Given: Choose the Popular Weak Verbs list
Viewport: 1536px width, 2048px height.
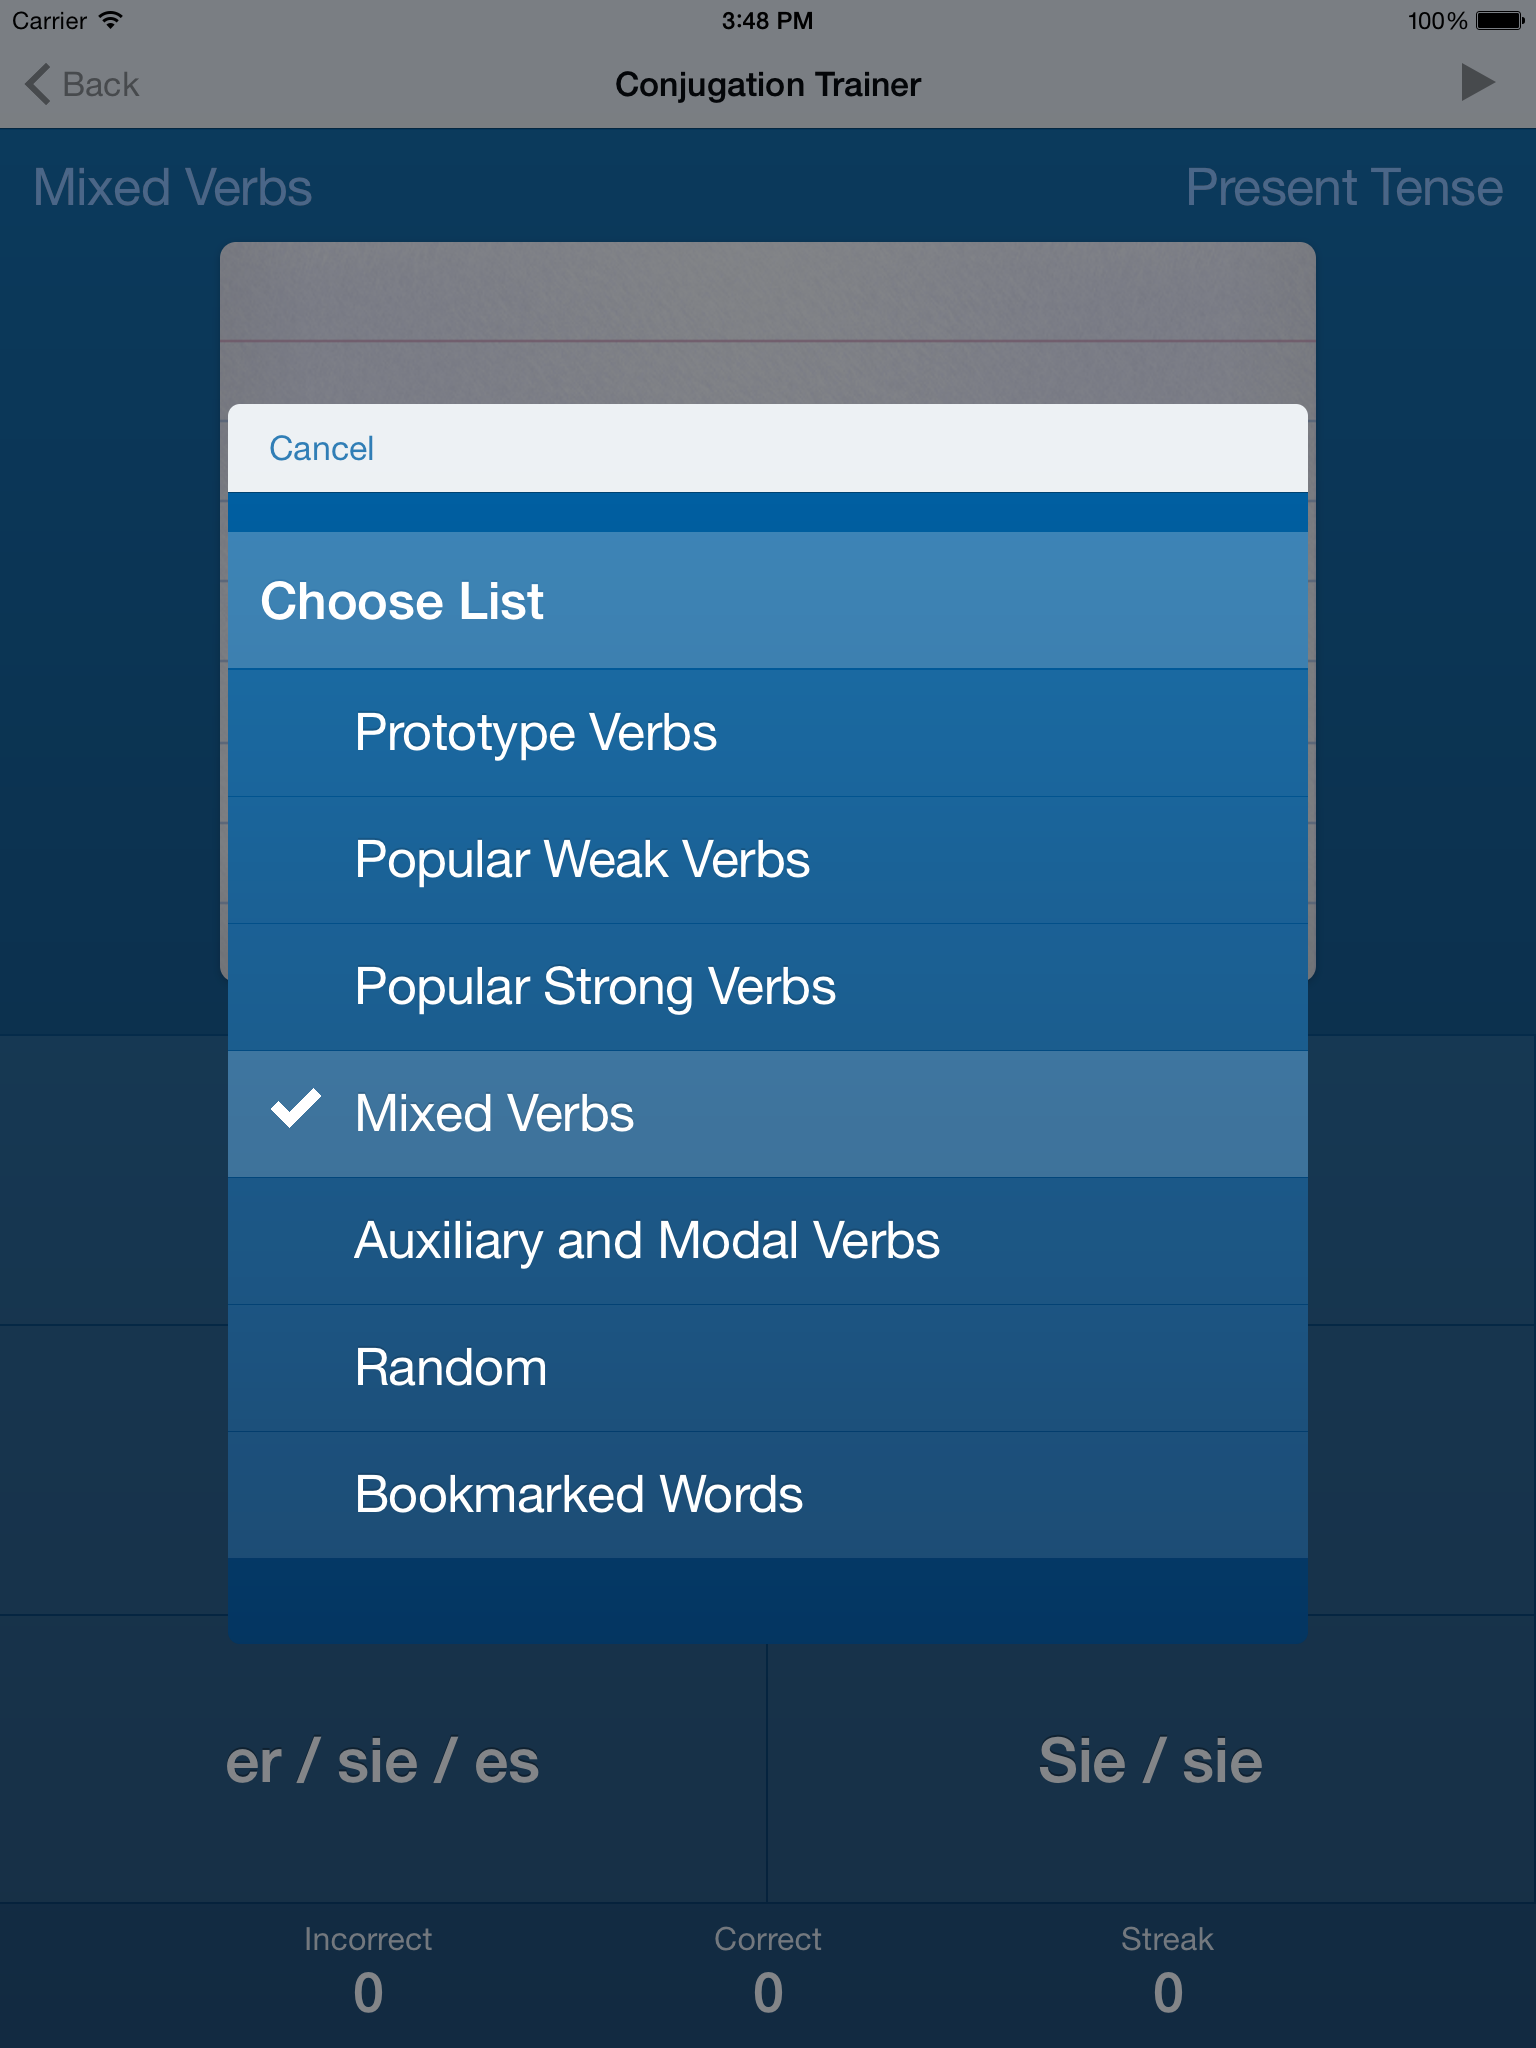Looking at the screenshot, I should 582,859.
